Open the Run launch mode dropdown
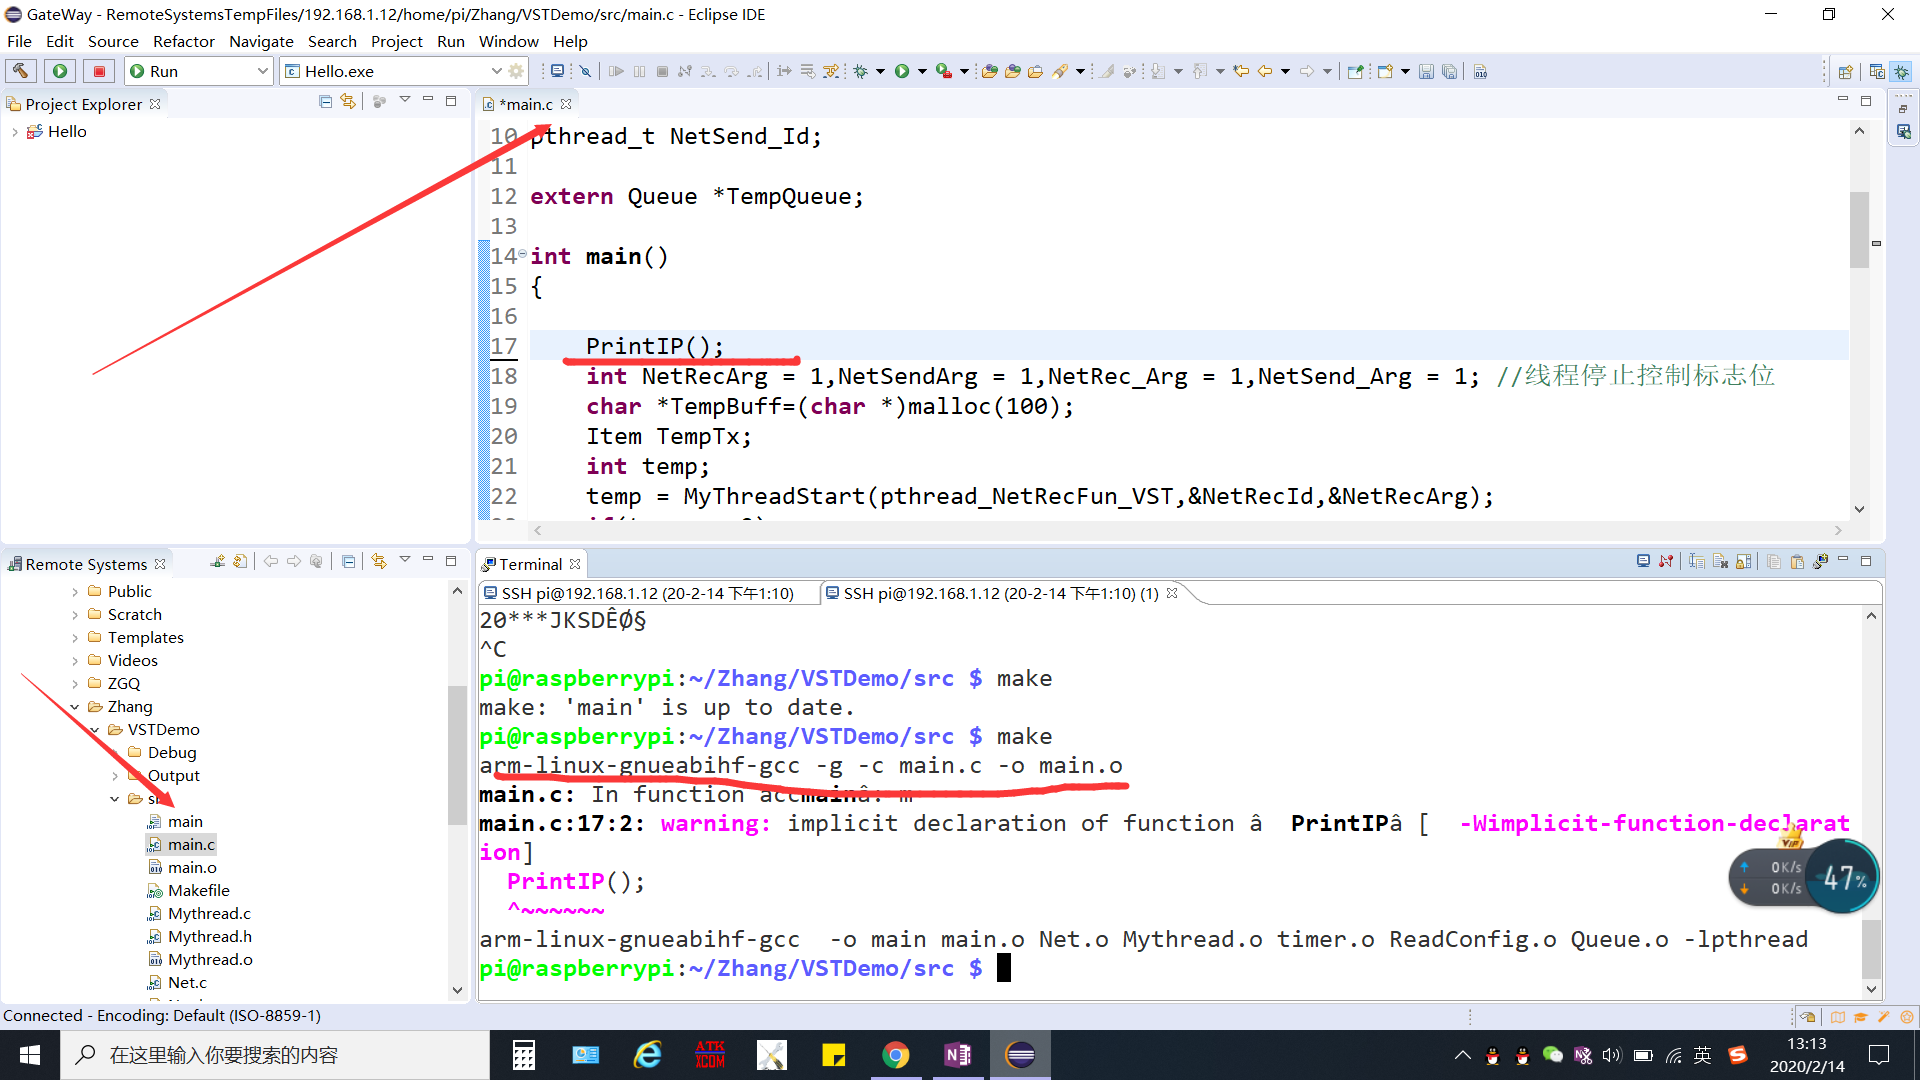Image resolution: width=1920 pixels, height=1080 pixels. [262, 71]
